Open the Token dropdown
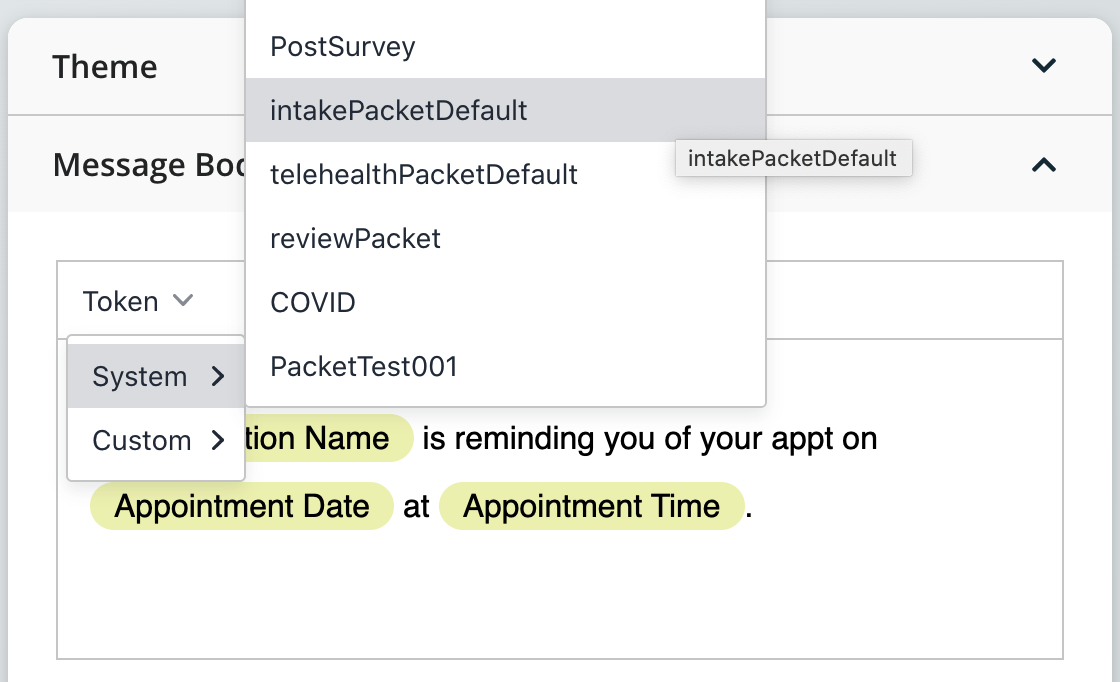 coord(138,301)
